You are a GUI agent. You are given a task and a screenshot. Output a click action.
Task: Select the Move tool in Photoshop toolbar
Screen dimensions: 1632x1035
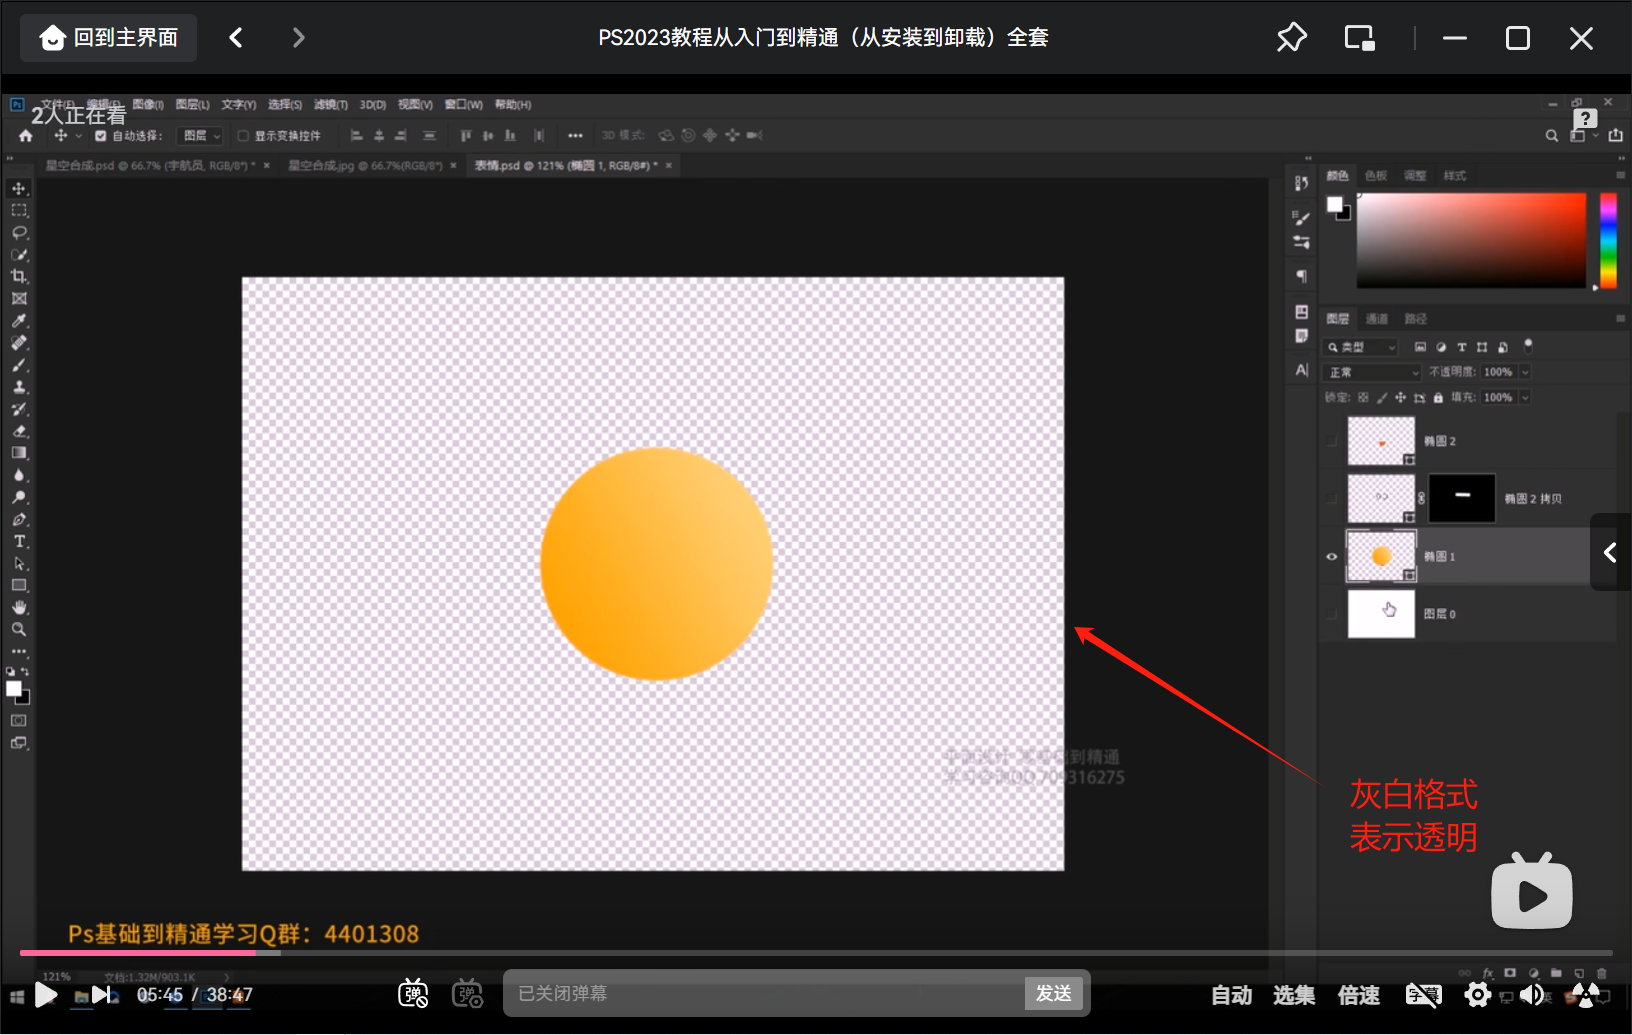pos(19,189)
